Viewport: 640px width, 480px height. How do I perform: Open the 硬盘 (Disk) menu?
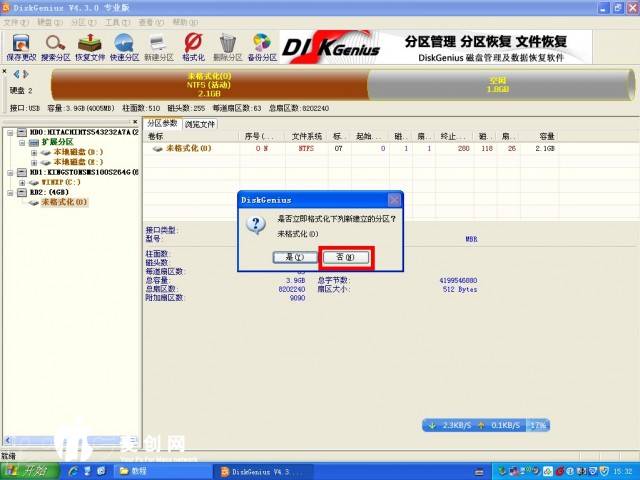tap(46, 21)
